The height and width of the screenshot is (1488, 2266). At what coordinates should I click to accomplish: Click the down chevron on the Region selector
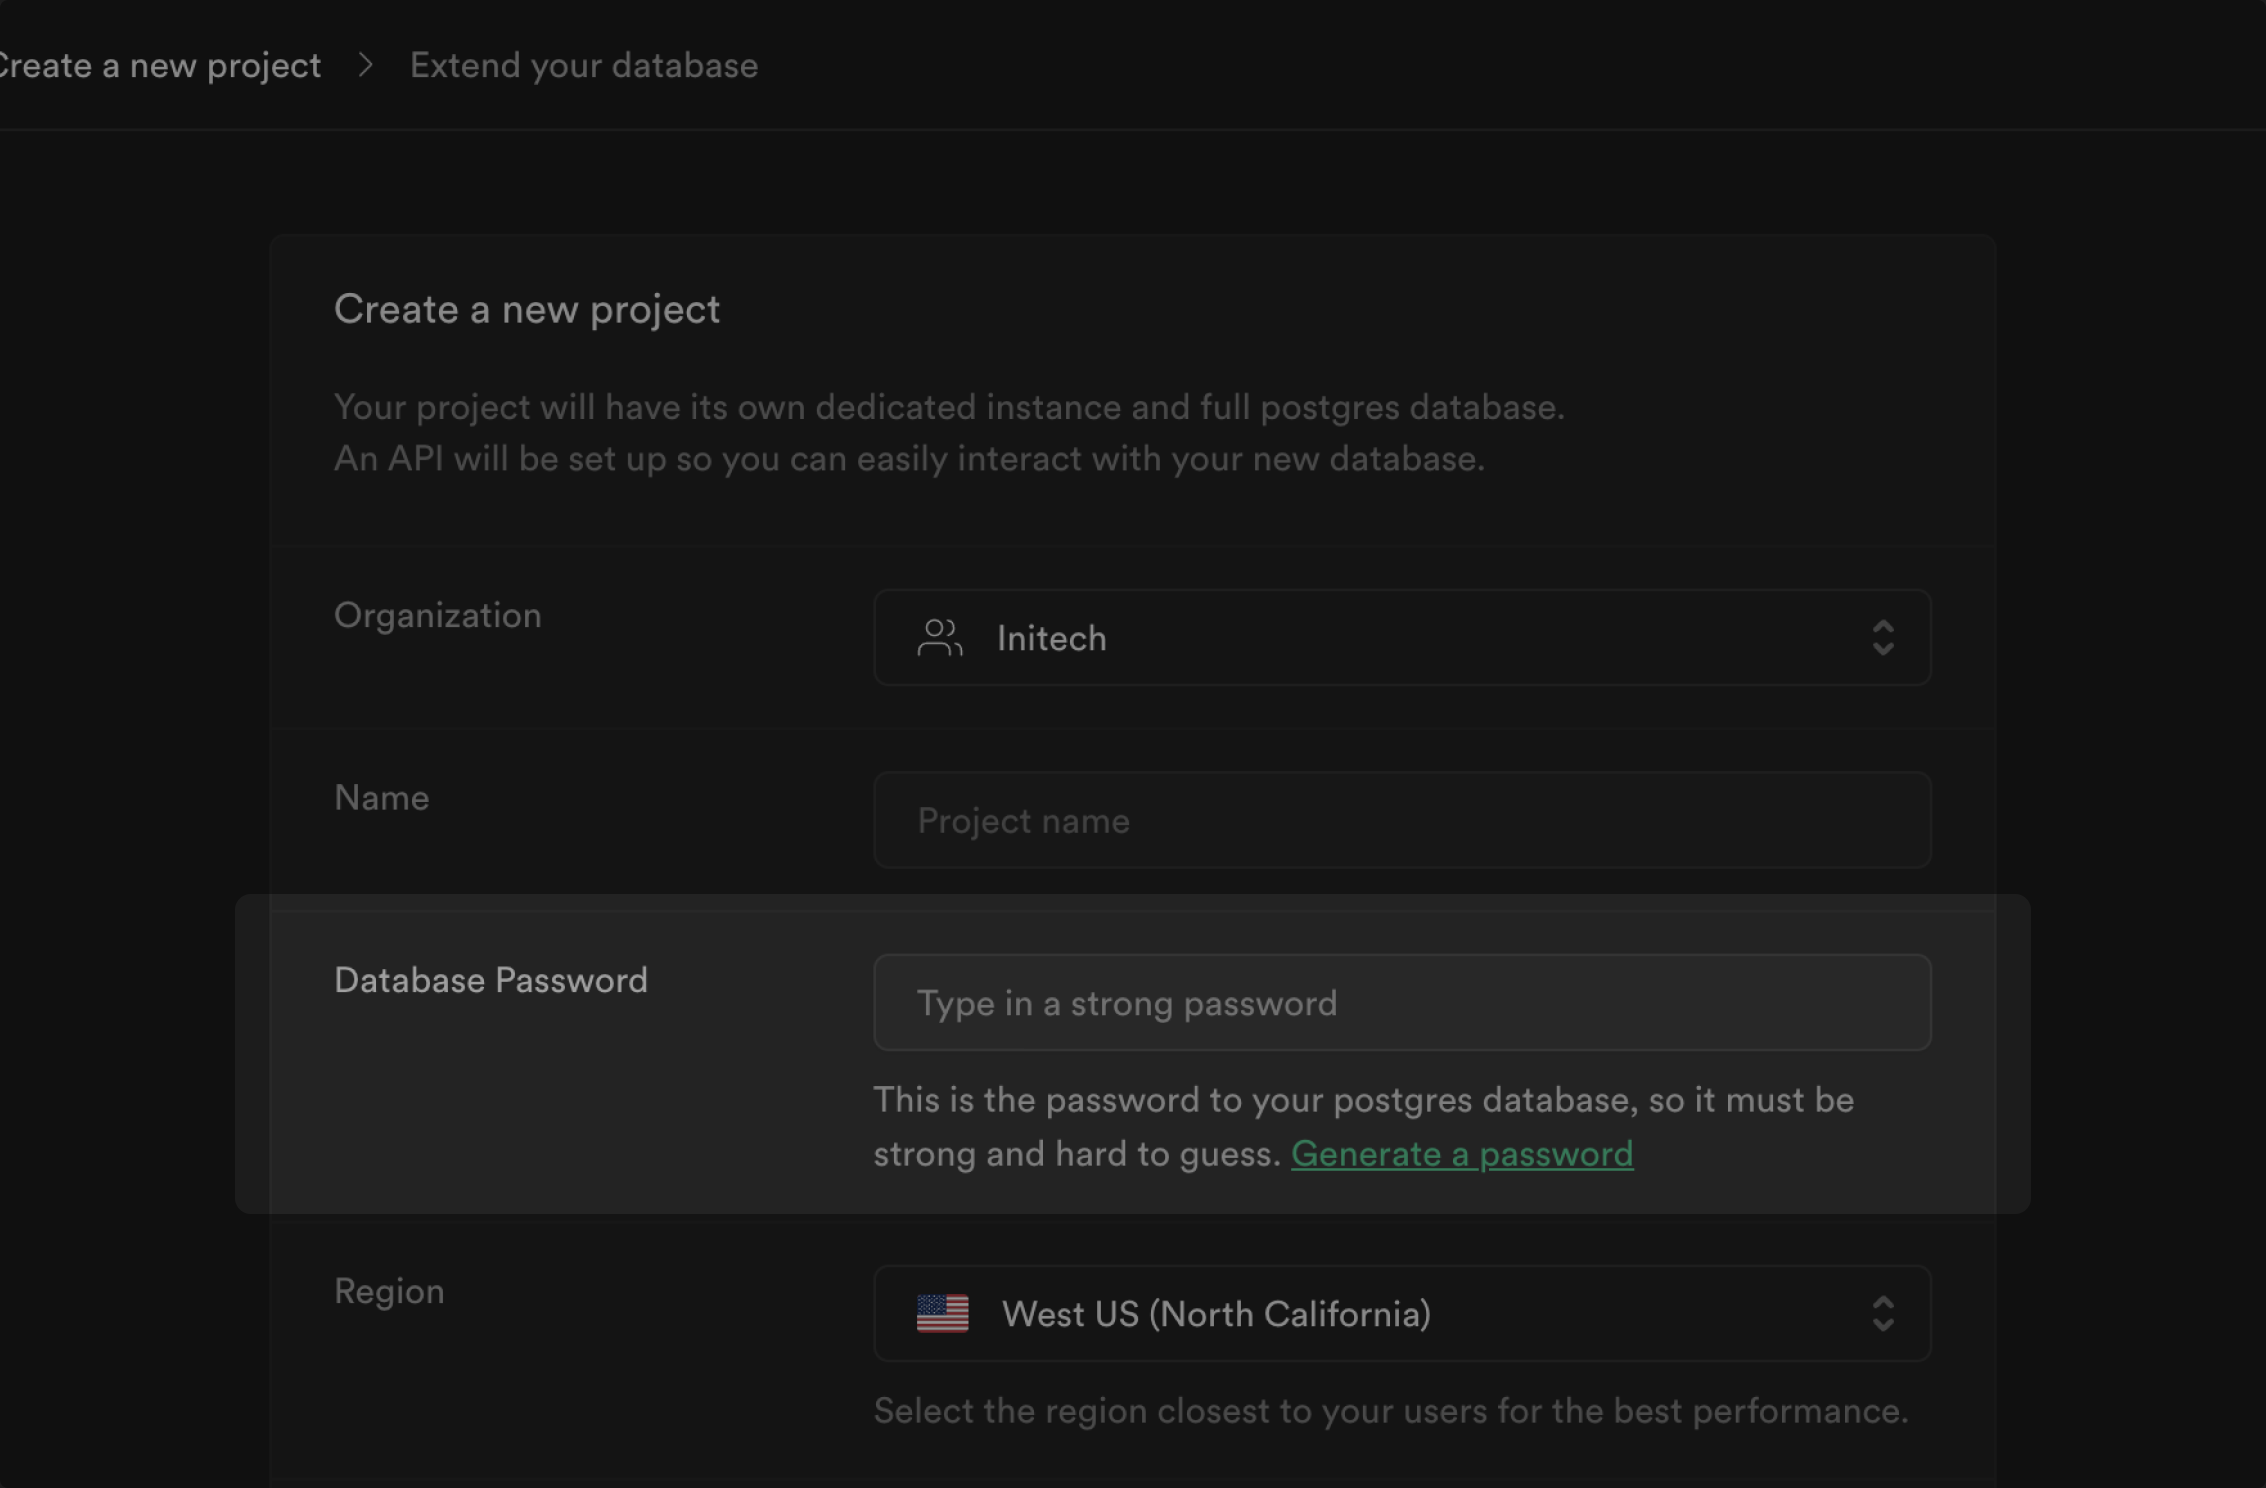coord(1884,1327)
